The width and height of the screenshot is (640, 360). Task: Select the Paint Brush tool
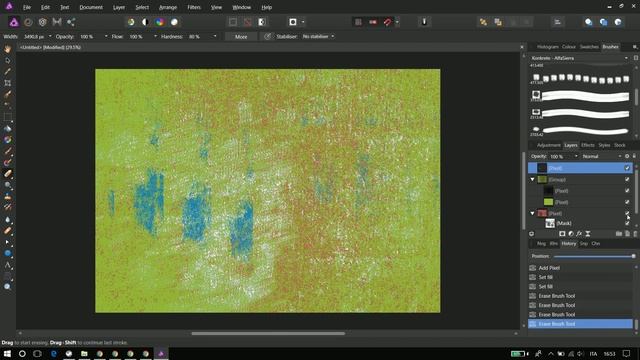coord(7,151)
